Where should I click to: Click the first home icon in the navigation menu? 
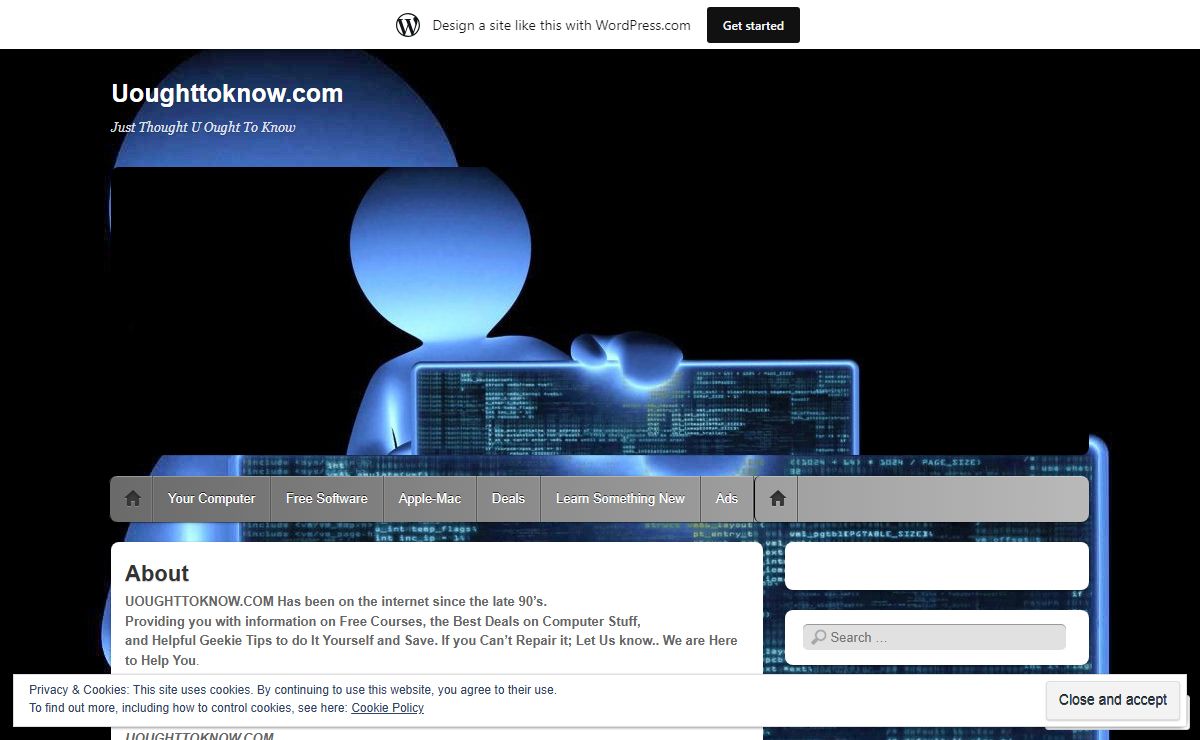click(x=132, y=498)
